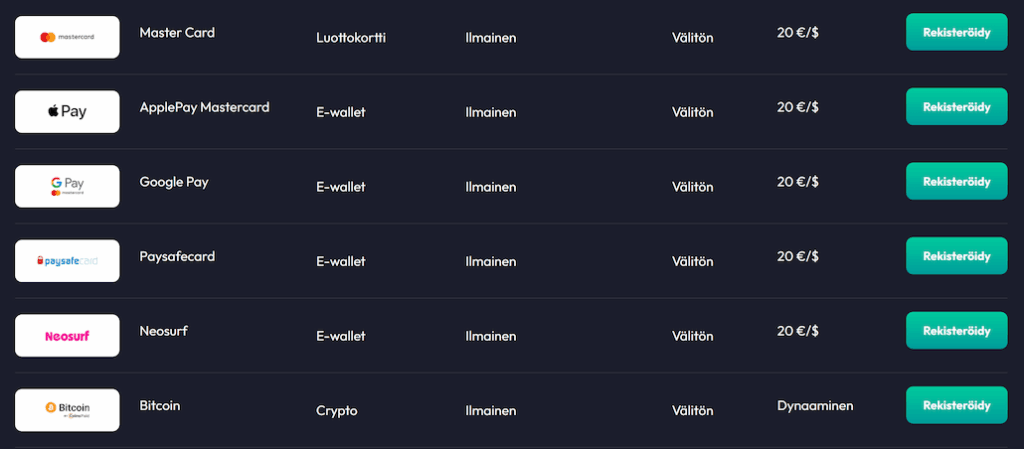This screenshot has height=449, width=1024.
Task: Click the Bitcoin logo icon
Action: pyautogui.click(x=67, y=410)
